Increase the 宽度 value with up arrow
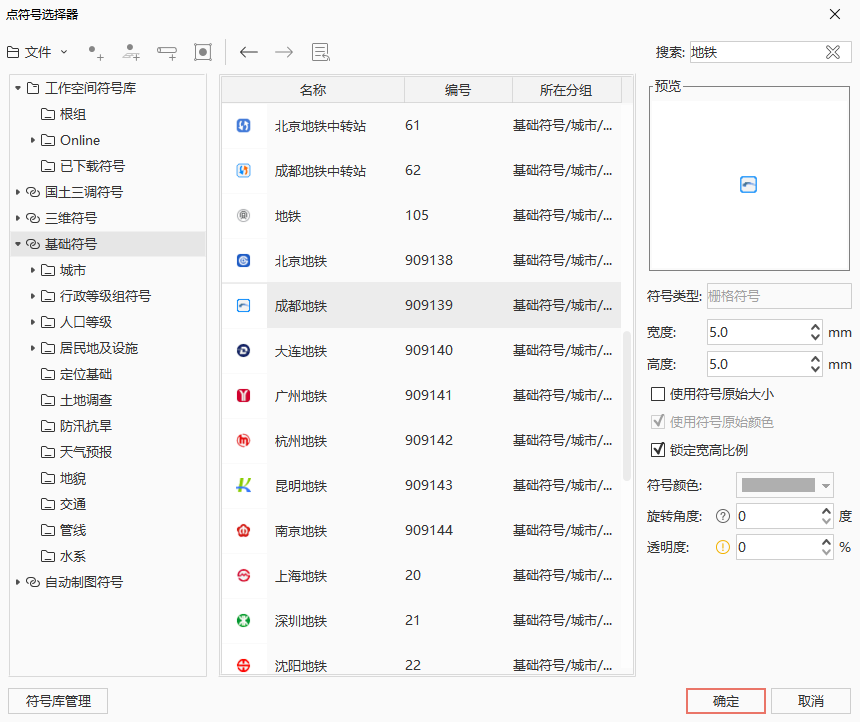This screenshot has width=860, height=722. 815,326
